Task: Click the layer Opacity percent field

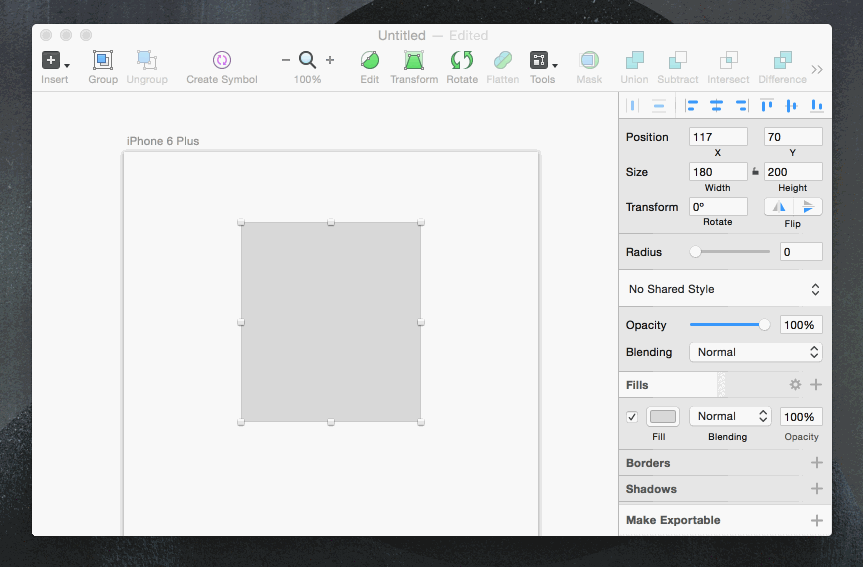Action: click(801, 325)
